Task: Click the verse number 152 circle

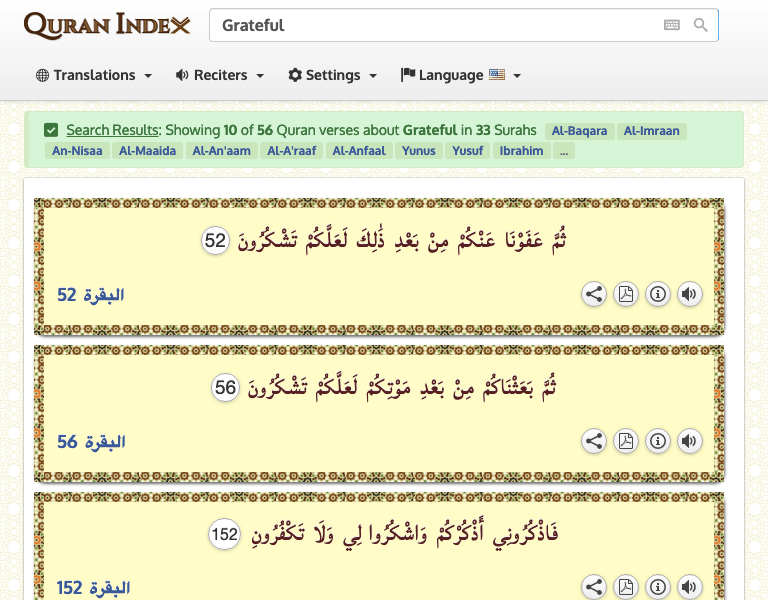Action: pos(224,534)
